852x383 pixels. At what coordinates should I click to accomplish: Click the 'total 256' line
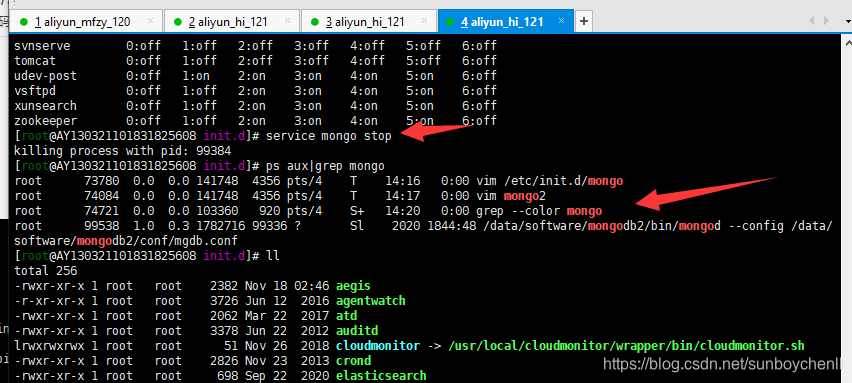(x=46, y=271)
